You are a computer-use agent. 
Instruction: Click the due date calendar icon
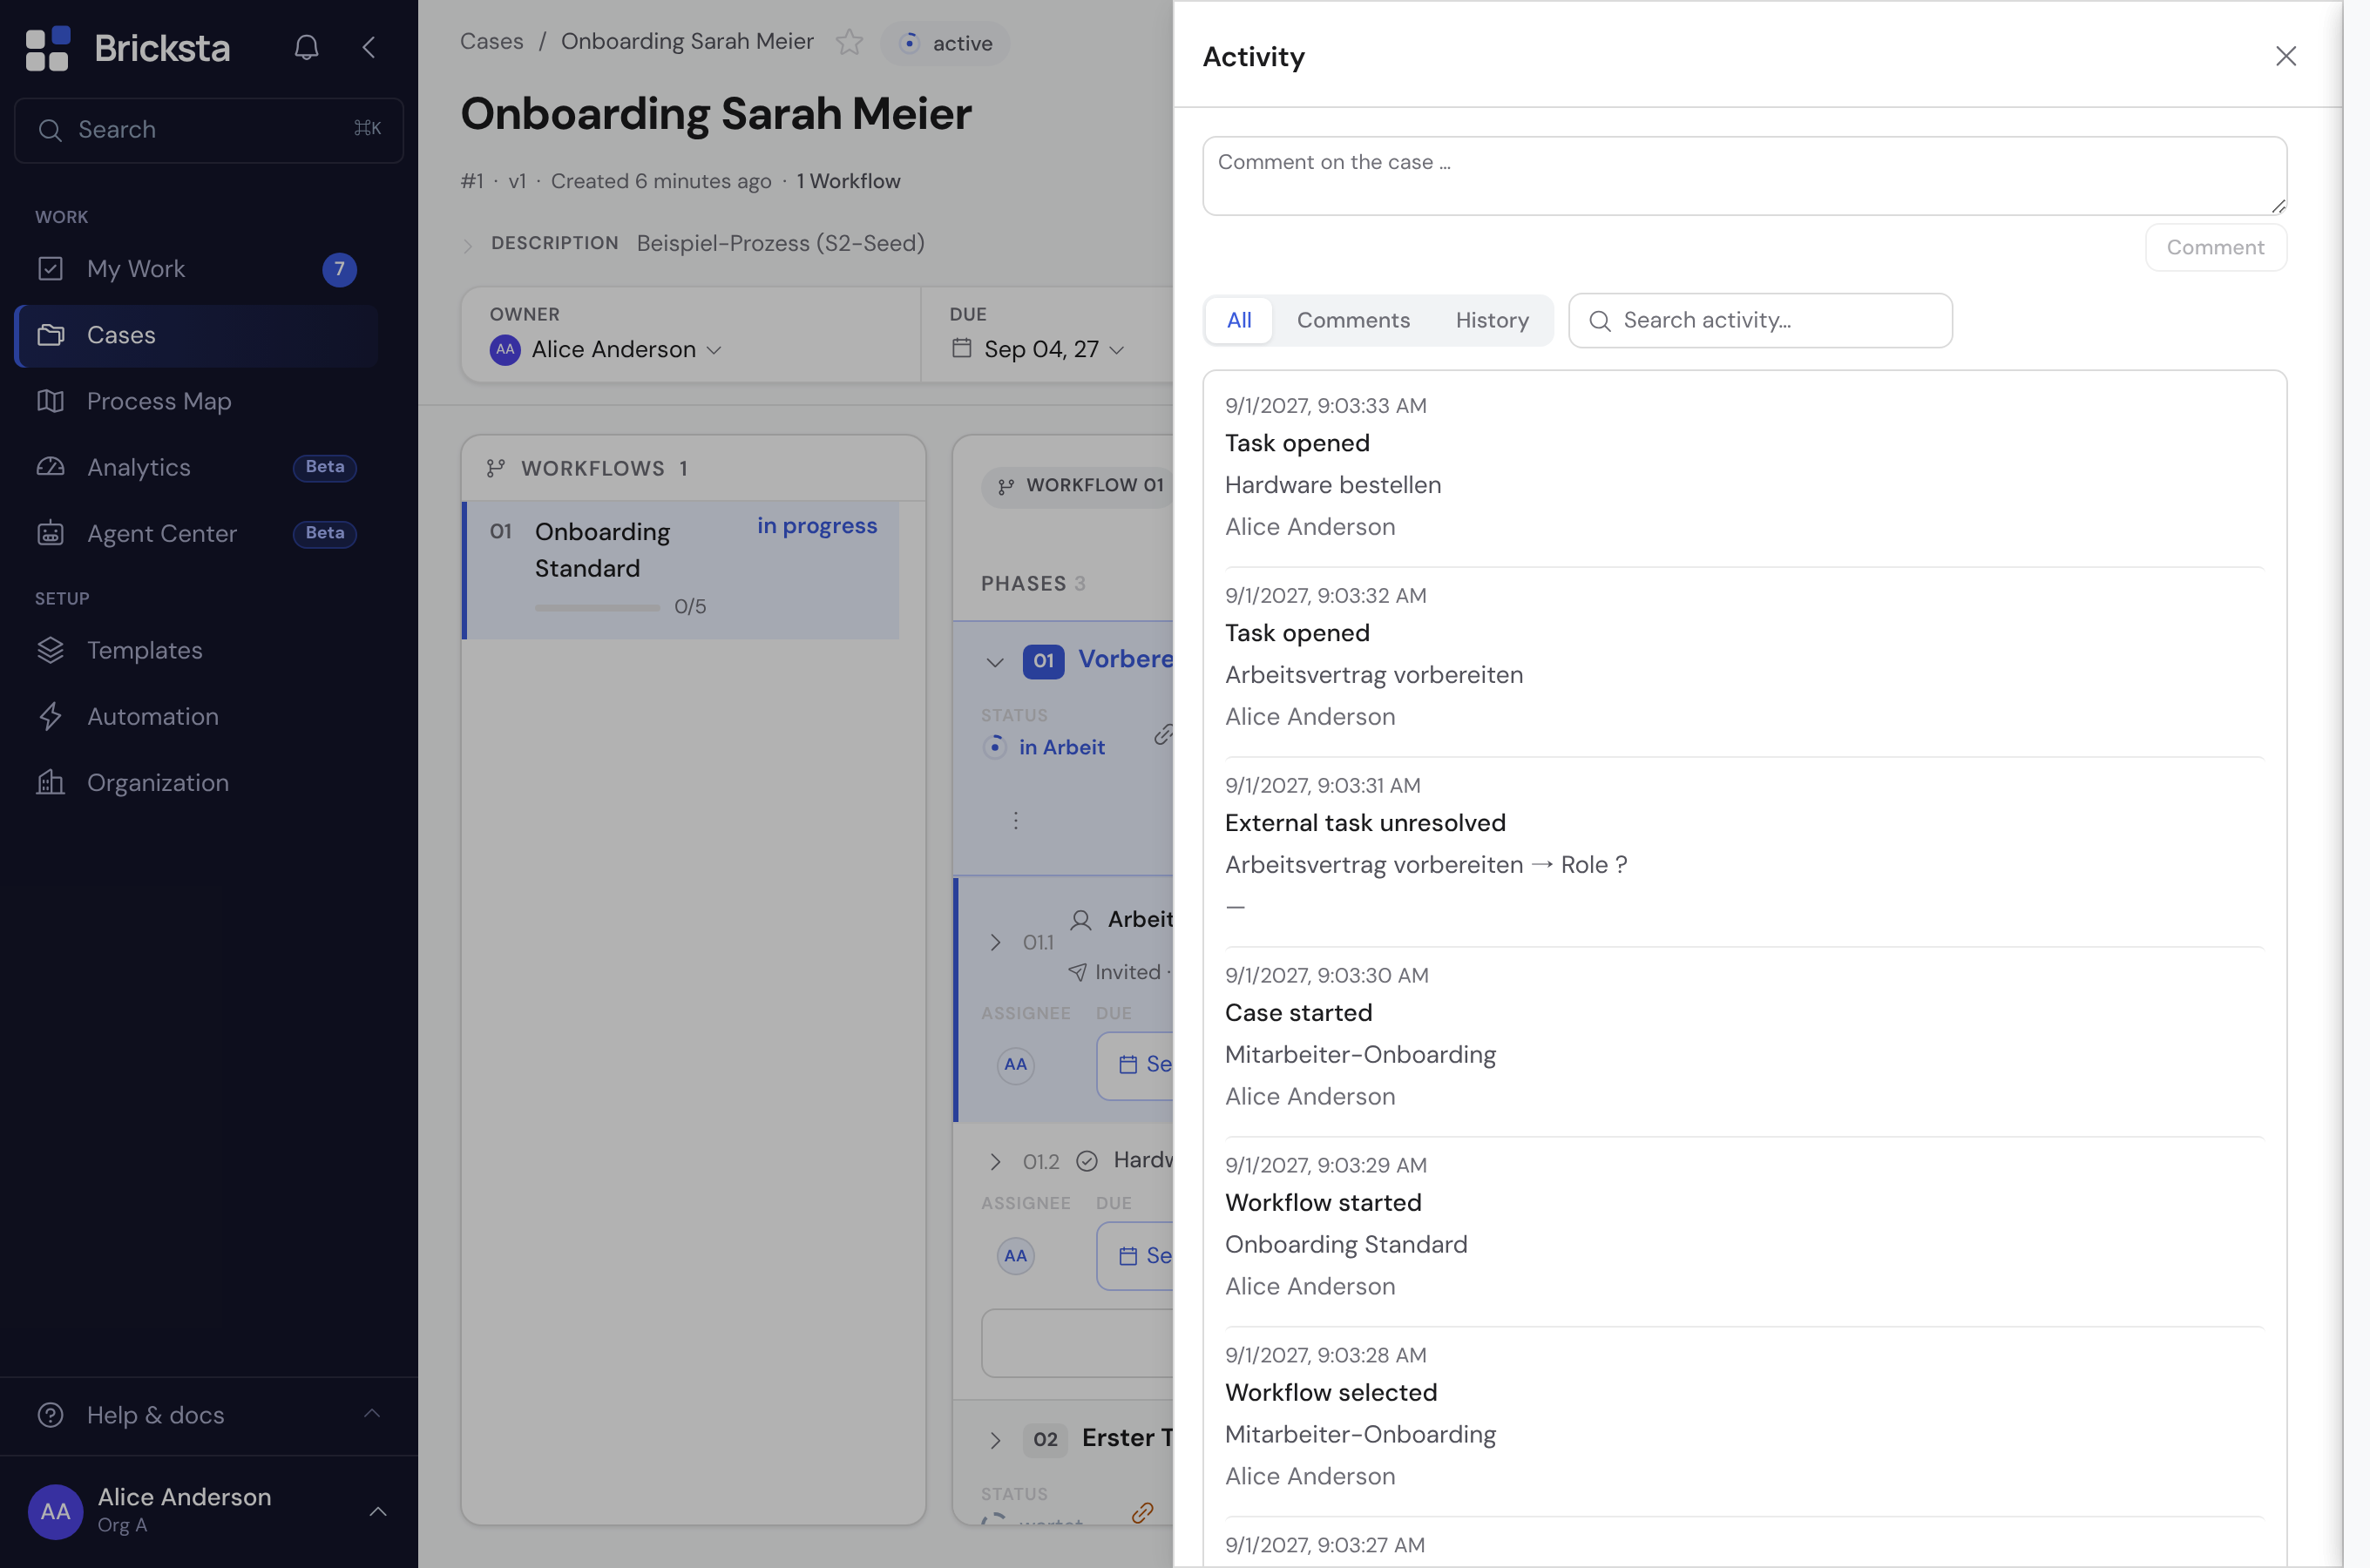[961, 348]
